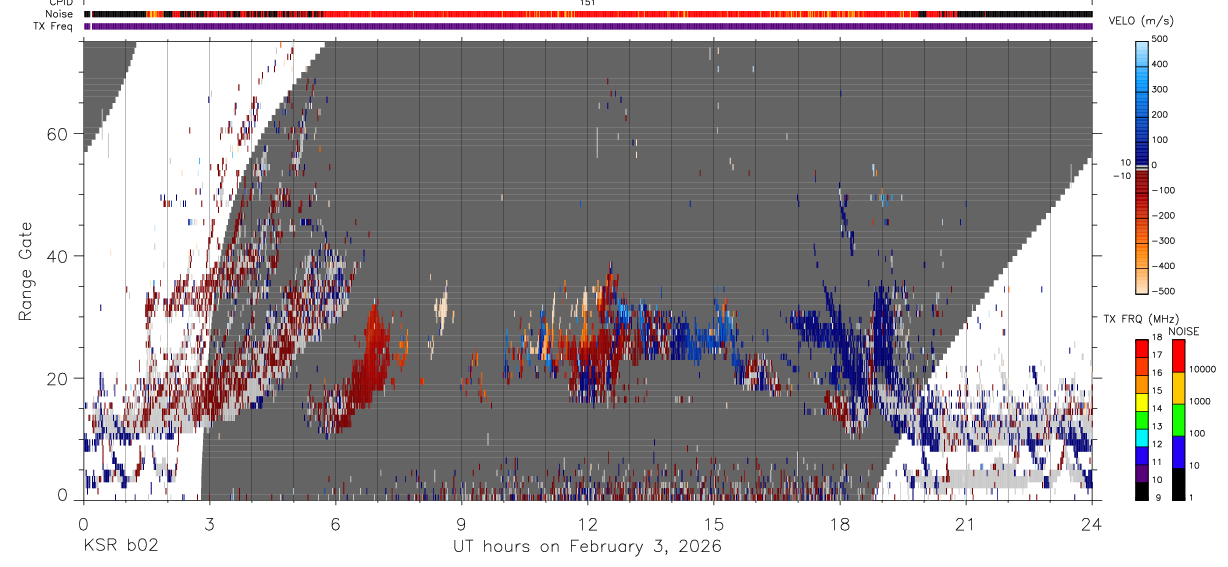Click the Noise strip at top
Viewport: 1228px width, 567px height.
[x=587, y=14]
